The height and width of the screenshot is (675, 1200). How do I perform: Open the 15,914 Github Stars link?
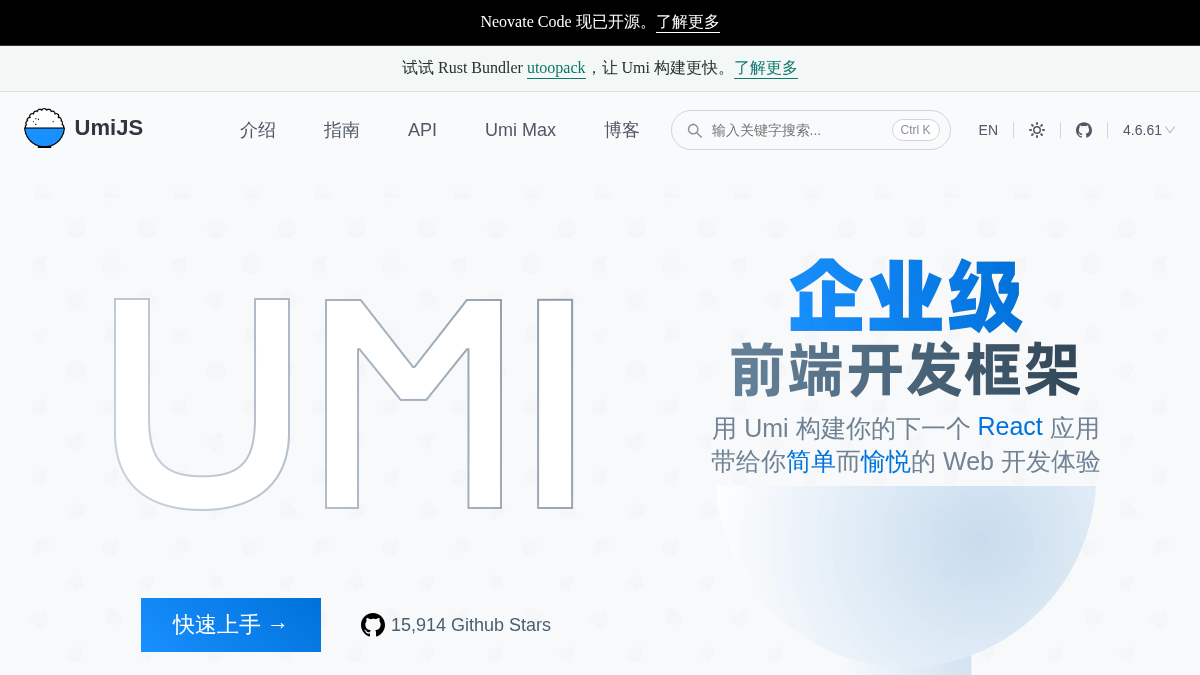tap(456, 625)
